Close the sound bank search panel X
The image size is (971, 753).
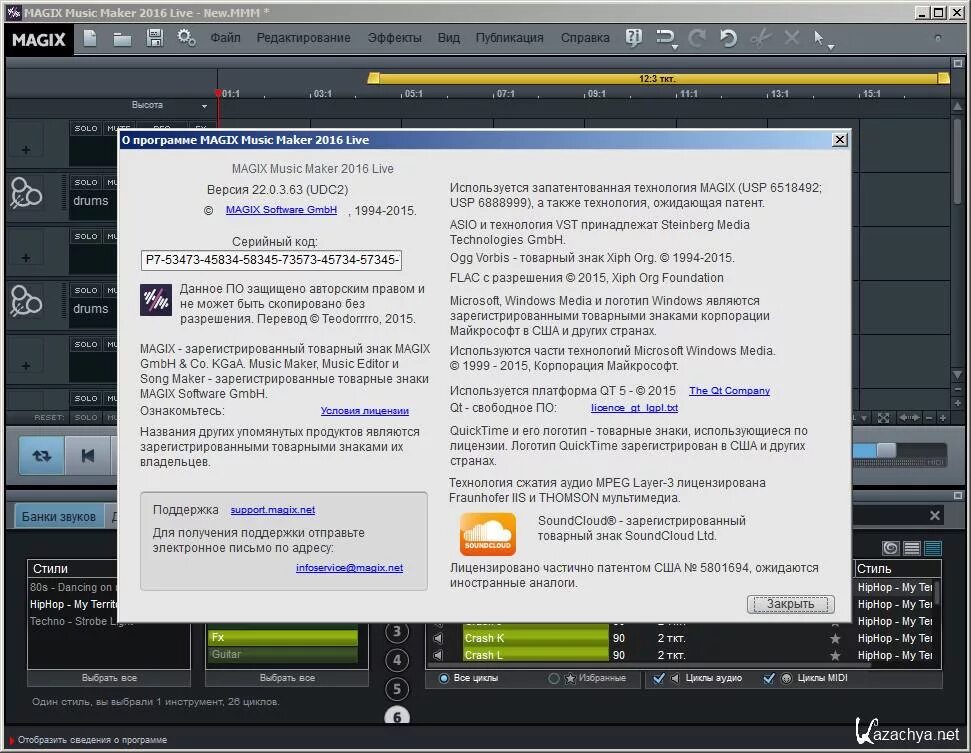pyautogui.click(x=934, y=515)
